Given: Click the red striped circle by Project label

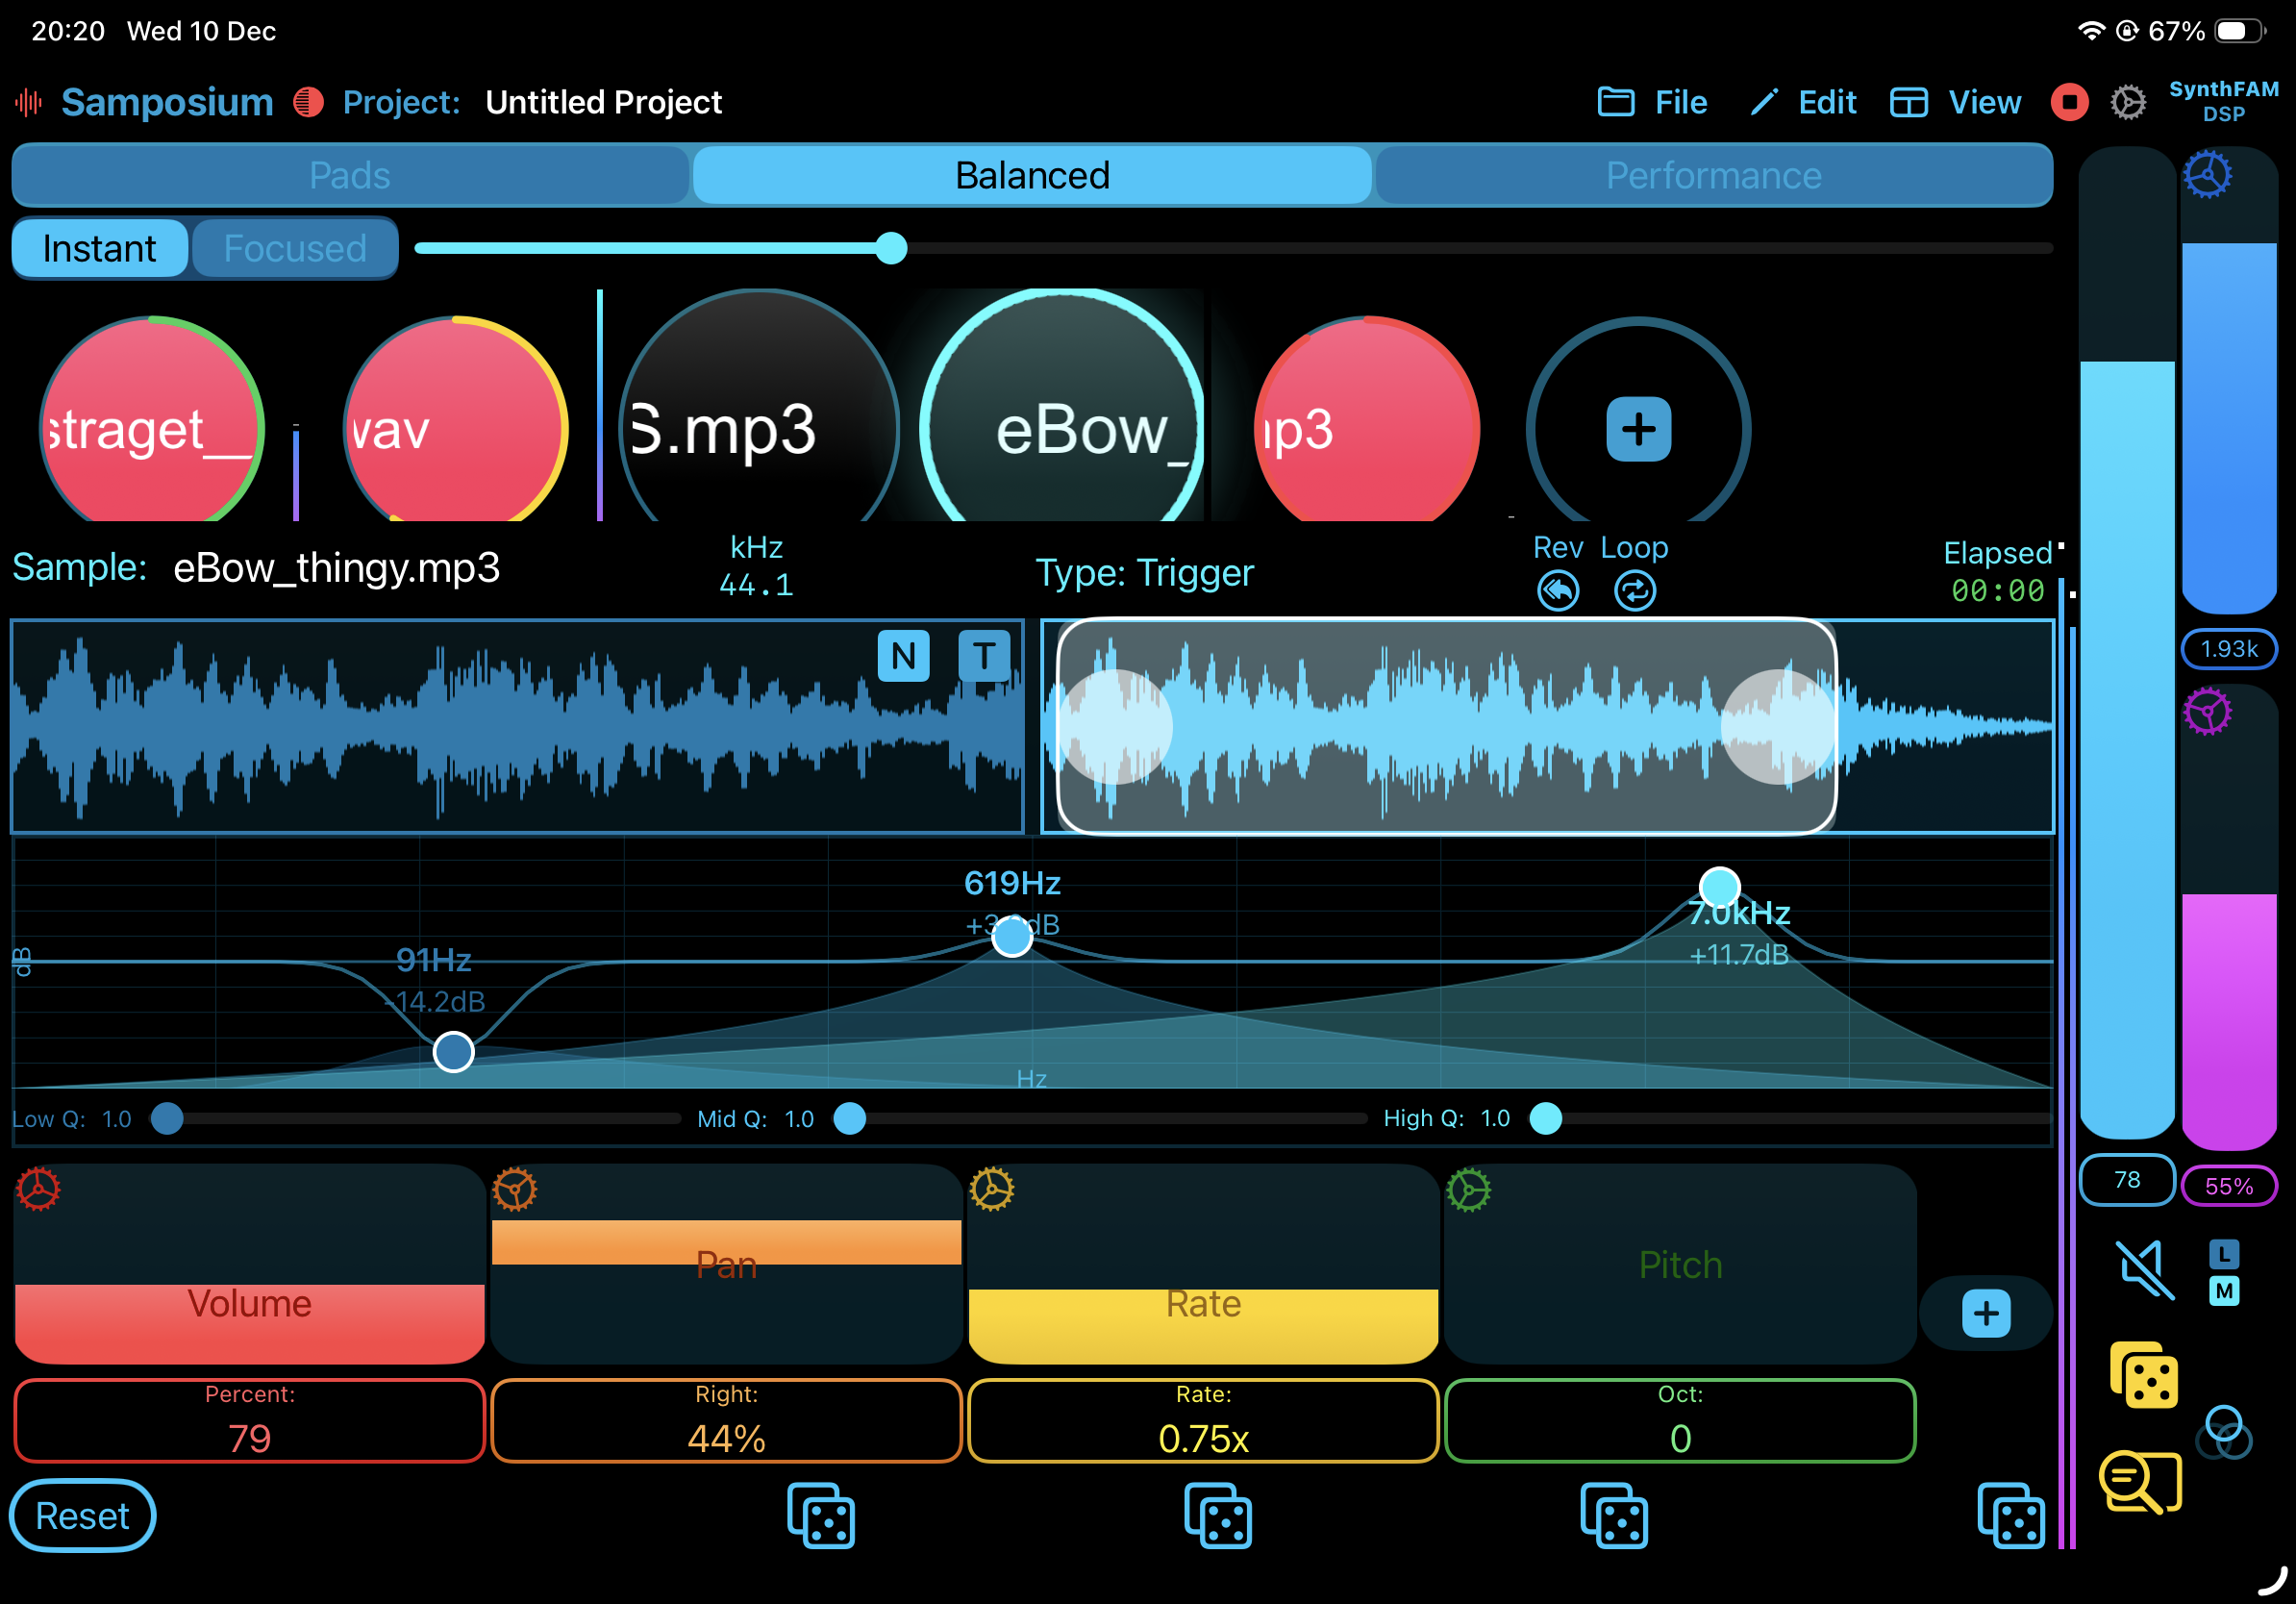Looking at the screenshot, I should click(308, 102).
